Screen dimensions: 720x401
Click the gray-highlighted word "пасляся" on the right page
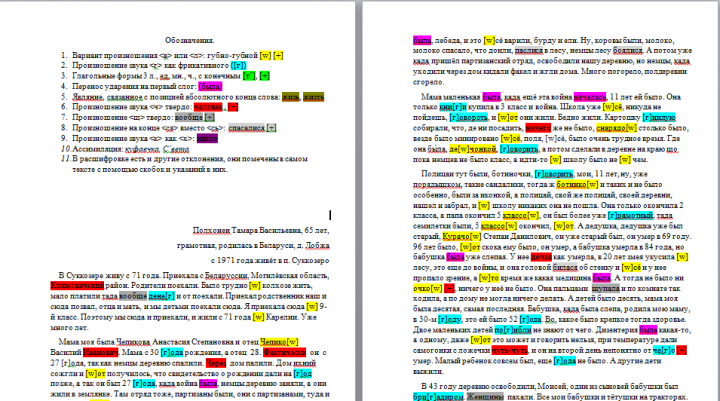tap(529, 51)
